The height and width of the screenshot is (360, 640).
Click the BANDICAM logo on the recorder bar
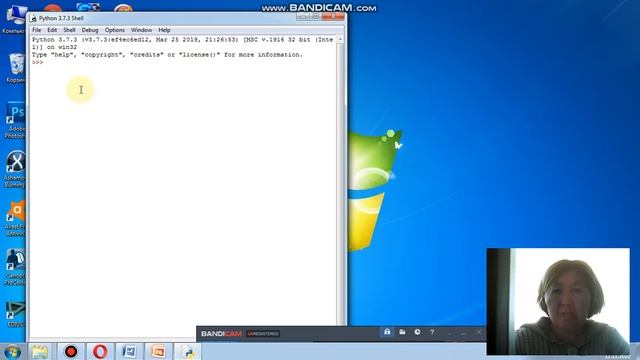coord(221,334)
